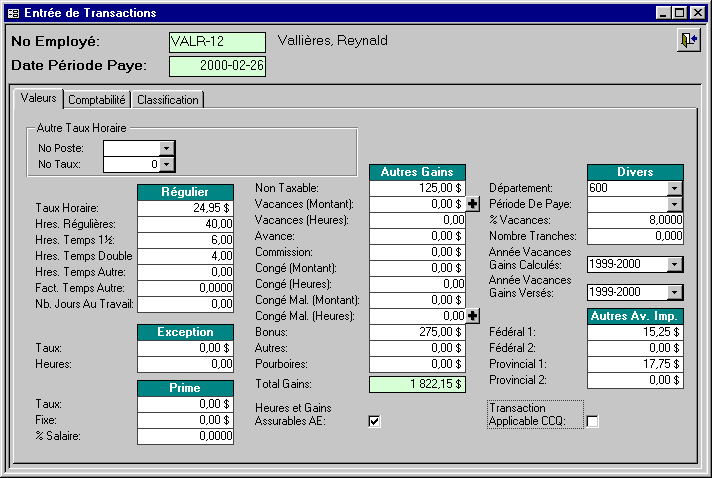
Task: Click the Vacances (Heures) field
Action: 417,220
